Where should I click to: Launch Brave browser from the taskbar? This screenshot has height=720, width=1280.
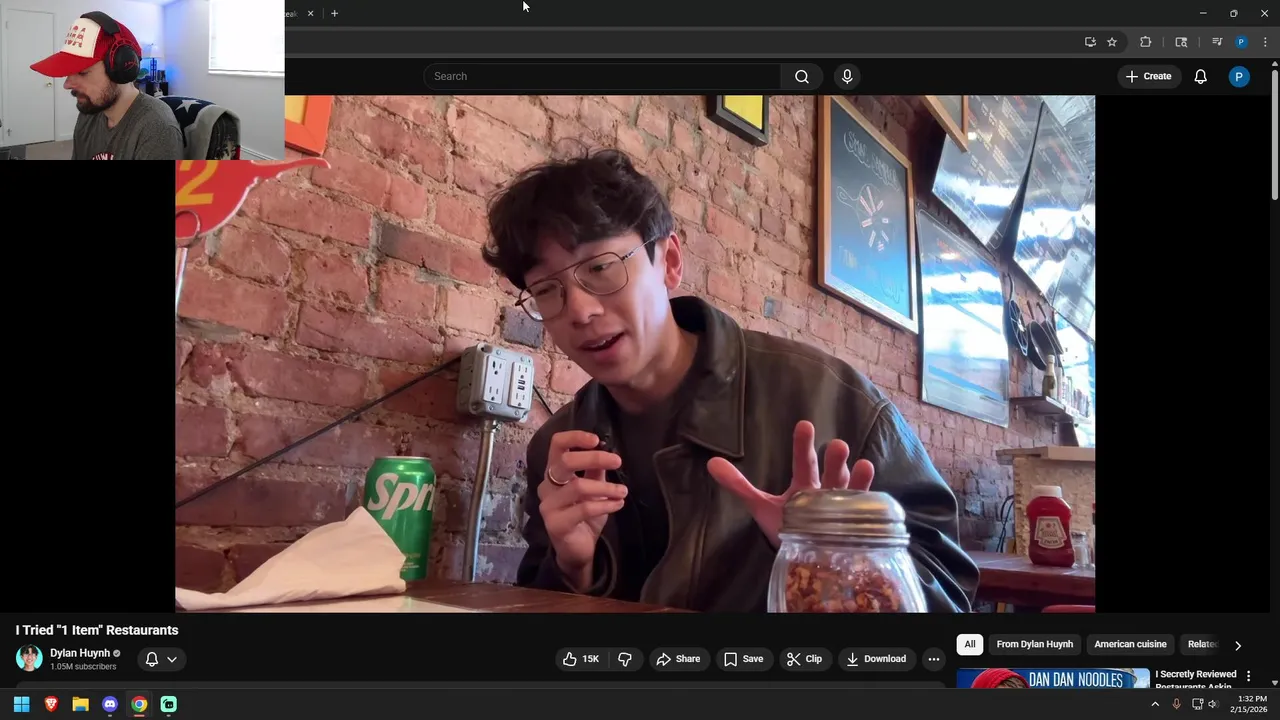click(51, 704)
